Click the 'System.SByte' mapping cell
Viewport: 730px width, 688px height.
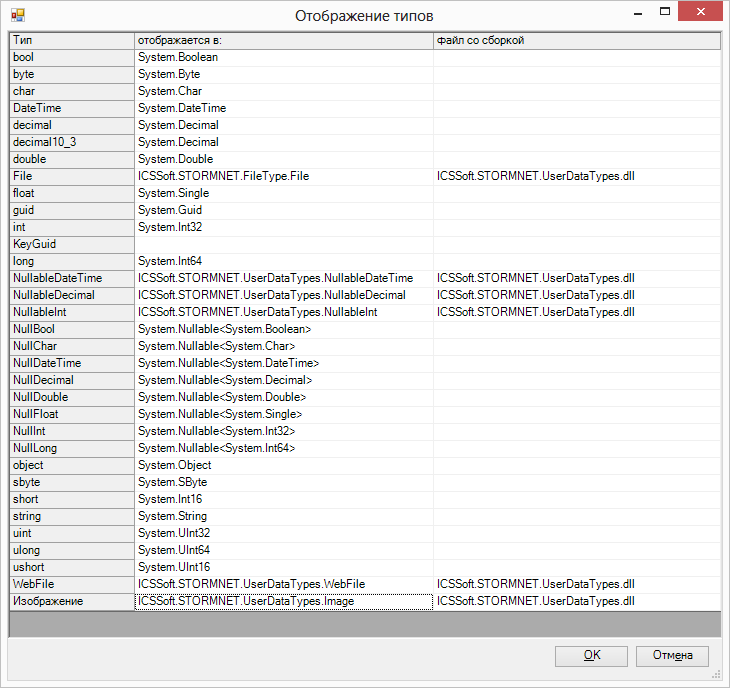[284, 482]
